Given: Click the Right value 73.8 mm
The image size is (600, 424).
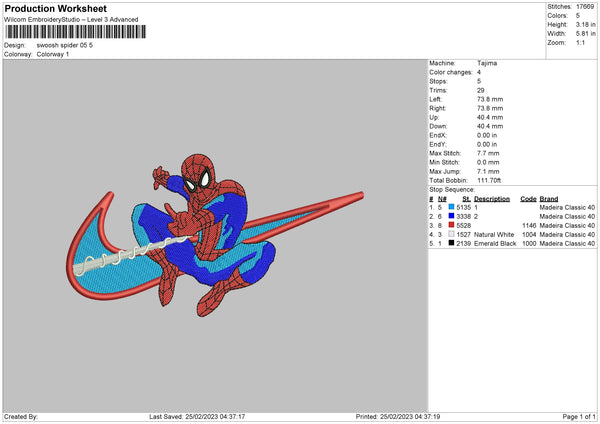Looking at the screenshot, I should 490,108.
